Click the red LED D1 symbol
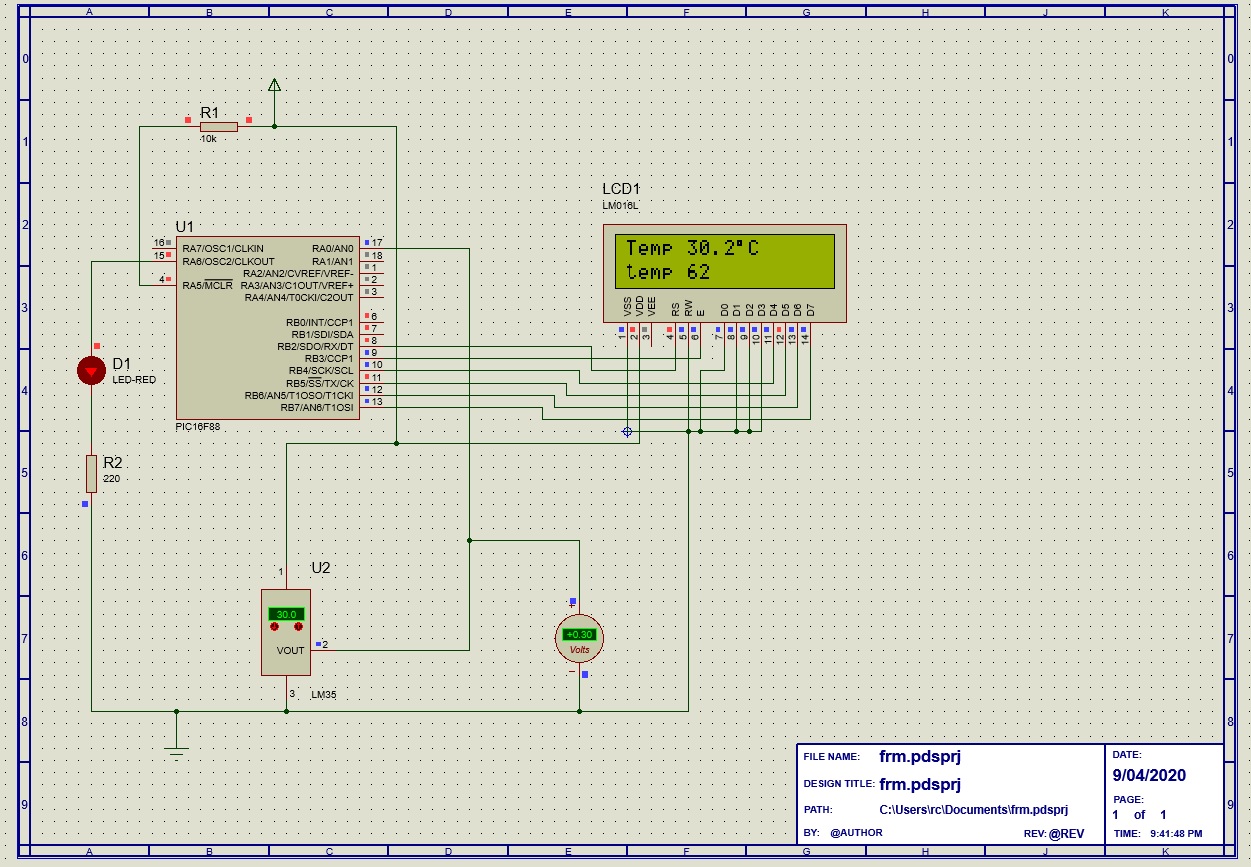 (92, 371)
